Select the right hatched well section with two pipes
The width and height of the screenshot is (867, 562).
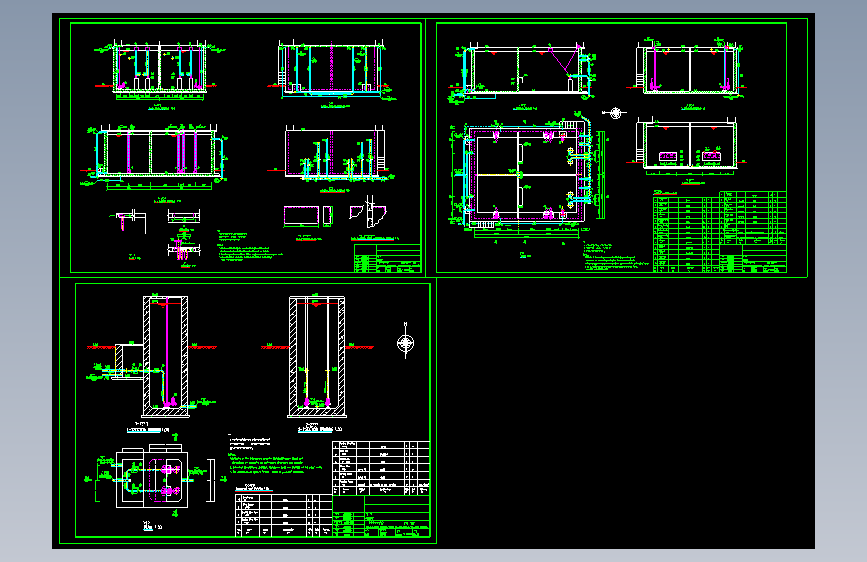(317, 357)
